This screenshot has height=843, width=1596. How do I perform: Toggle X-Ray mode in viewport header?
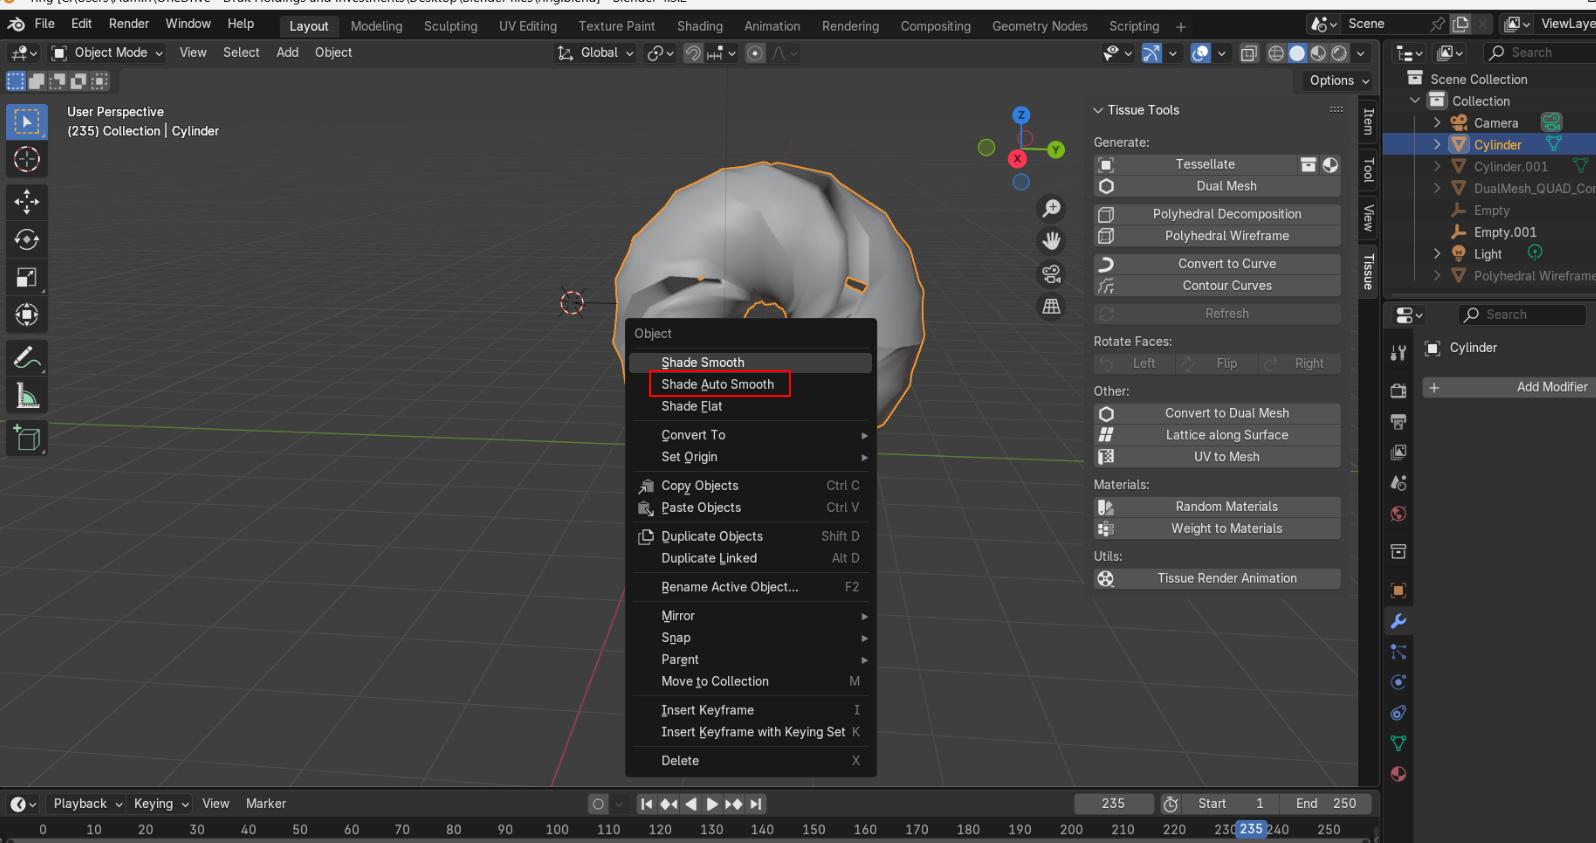click(1249, 53)
